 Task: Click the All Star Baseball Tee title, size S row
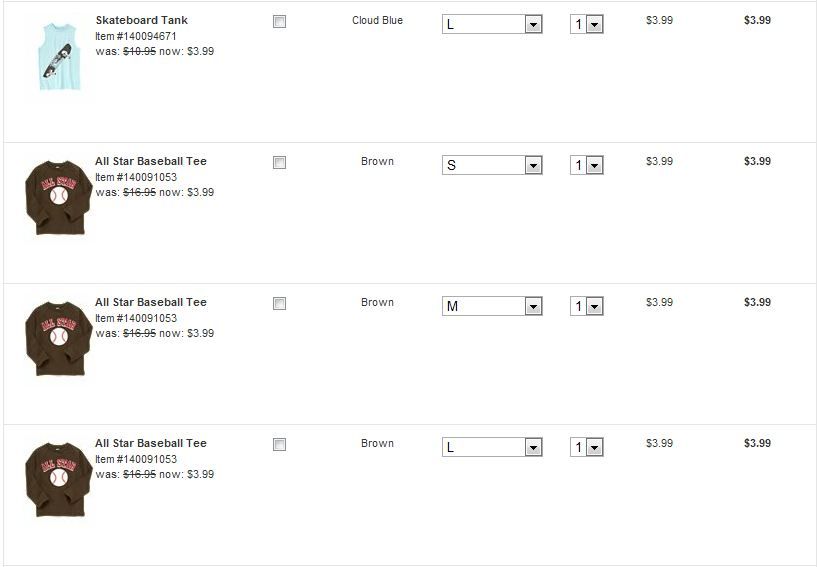pos(151,161)
